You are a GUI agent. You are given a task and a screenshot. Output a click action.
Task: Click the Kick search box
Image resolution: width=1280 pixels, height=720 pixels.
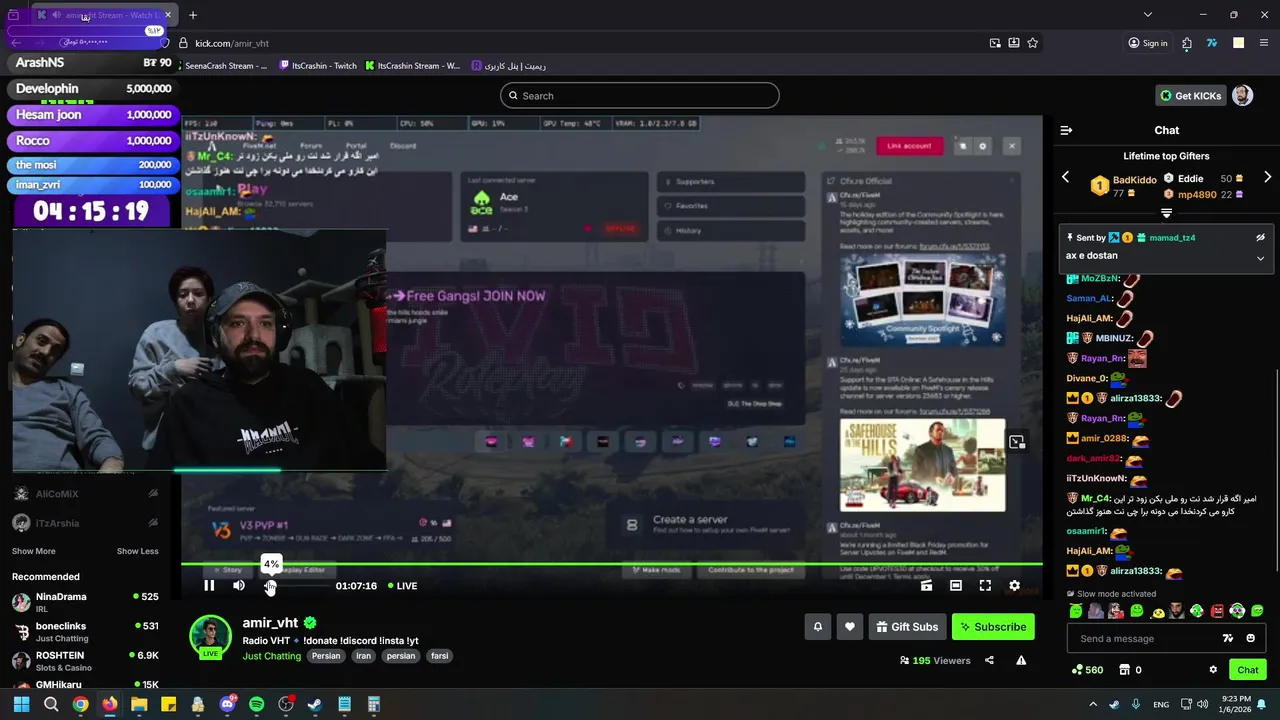640,96
